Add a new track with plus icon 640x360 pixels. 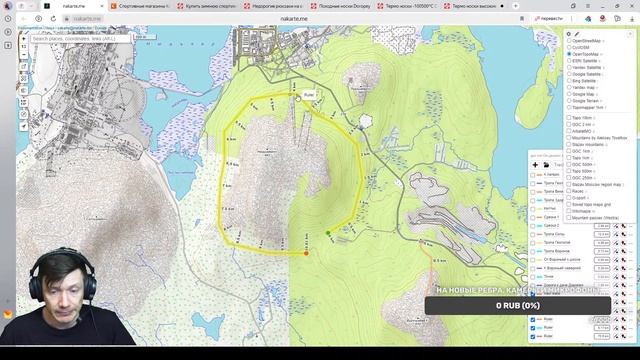tap(535, 165)
